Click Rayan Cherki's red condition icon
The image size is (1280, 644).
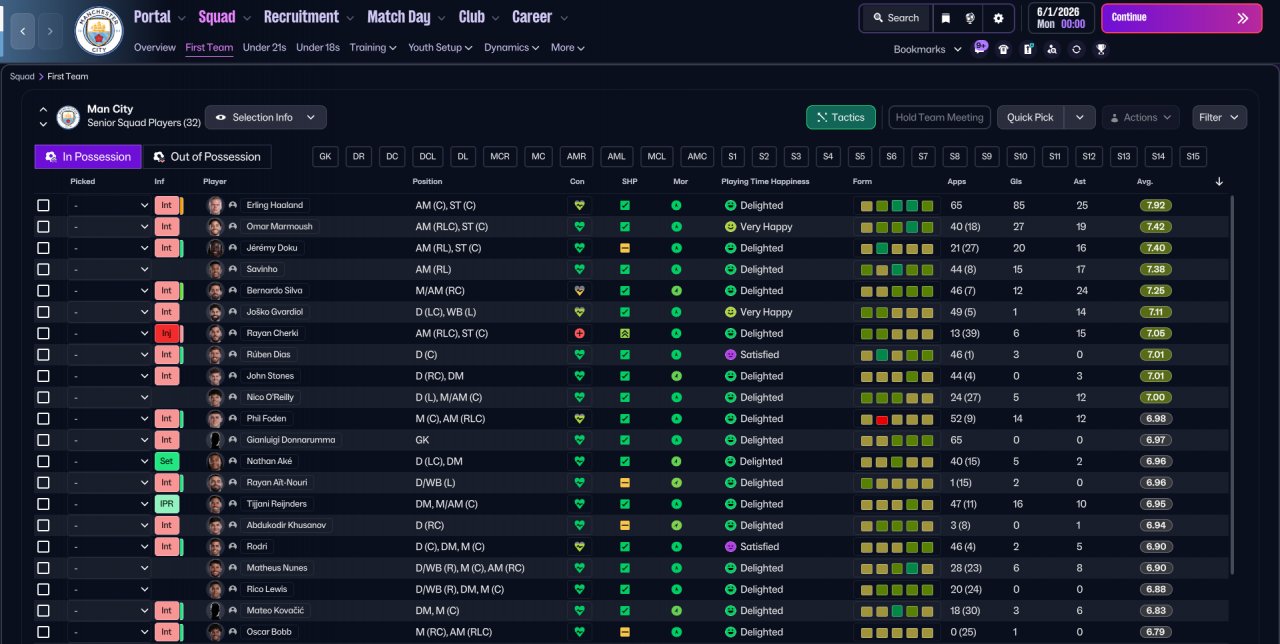click(x=578, y=333)
